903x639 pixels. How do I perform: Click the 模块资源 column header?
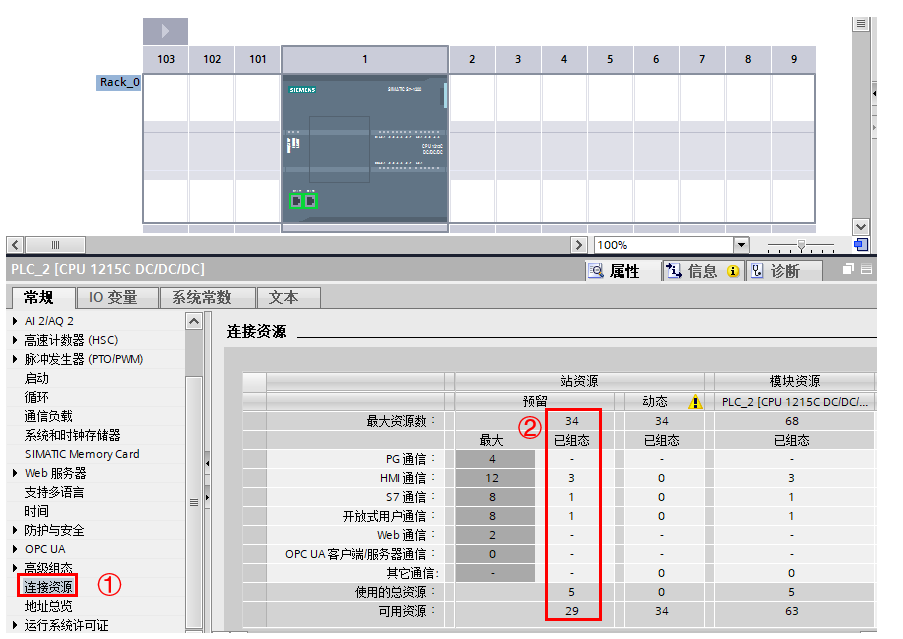795,381
